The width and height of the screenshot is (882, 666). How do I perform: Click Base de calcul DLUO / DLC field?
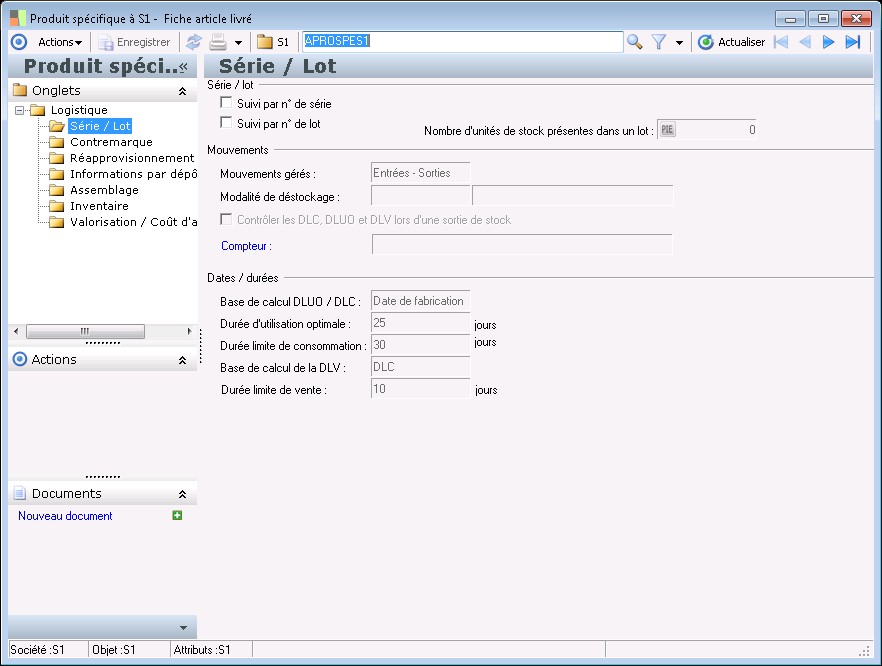pos(420,301)
